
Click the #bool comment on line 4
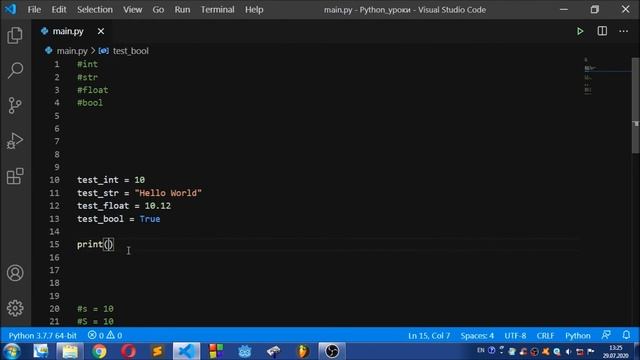90,103
